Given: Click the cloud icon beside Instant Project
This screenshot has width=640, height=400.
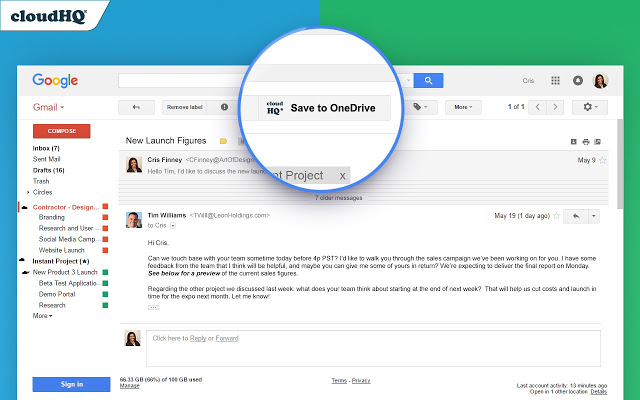Looking at the screenshot, I should [x=22, y=260].
